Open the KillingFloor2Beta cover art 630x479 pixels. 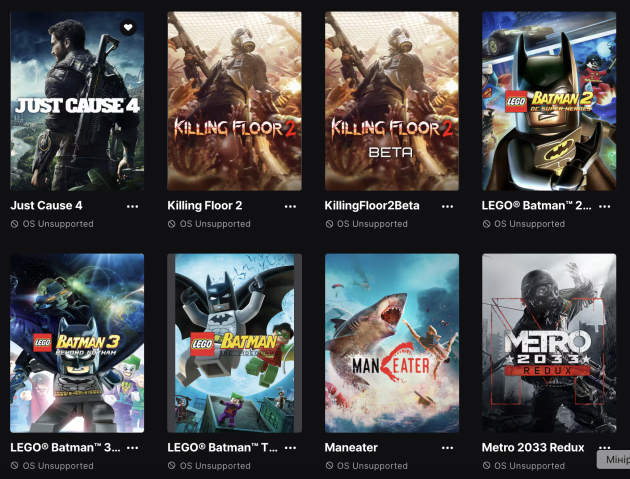pyautogui.click(x=392, y=101)
